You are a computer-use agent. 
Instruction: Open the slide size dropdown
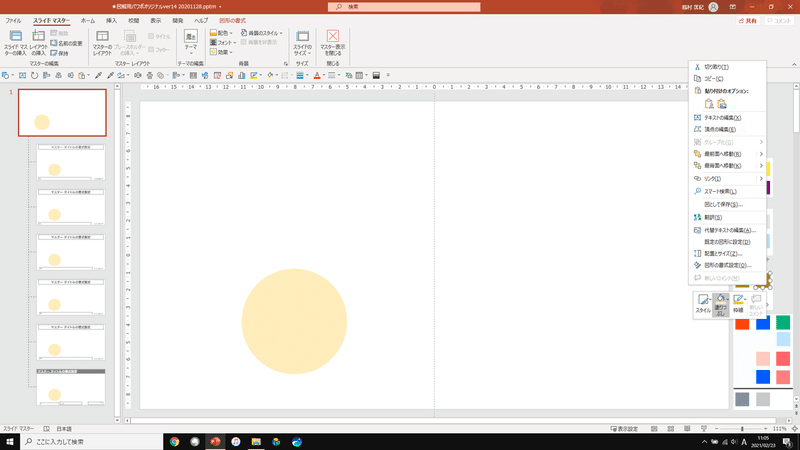[302, 42]
